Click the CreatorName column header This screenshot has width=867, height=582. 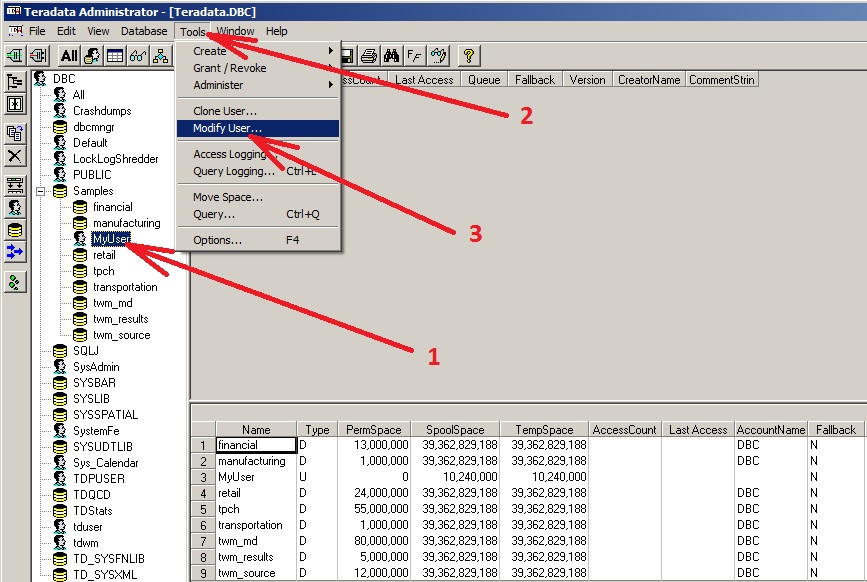click(649, 80)
